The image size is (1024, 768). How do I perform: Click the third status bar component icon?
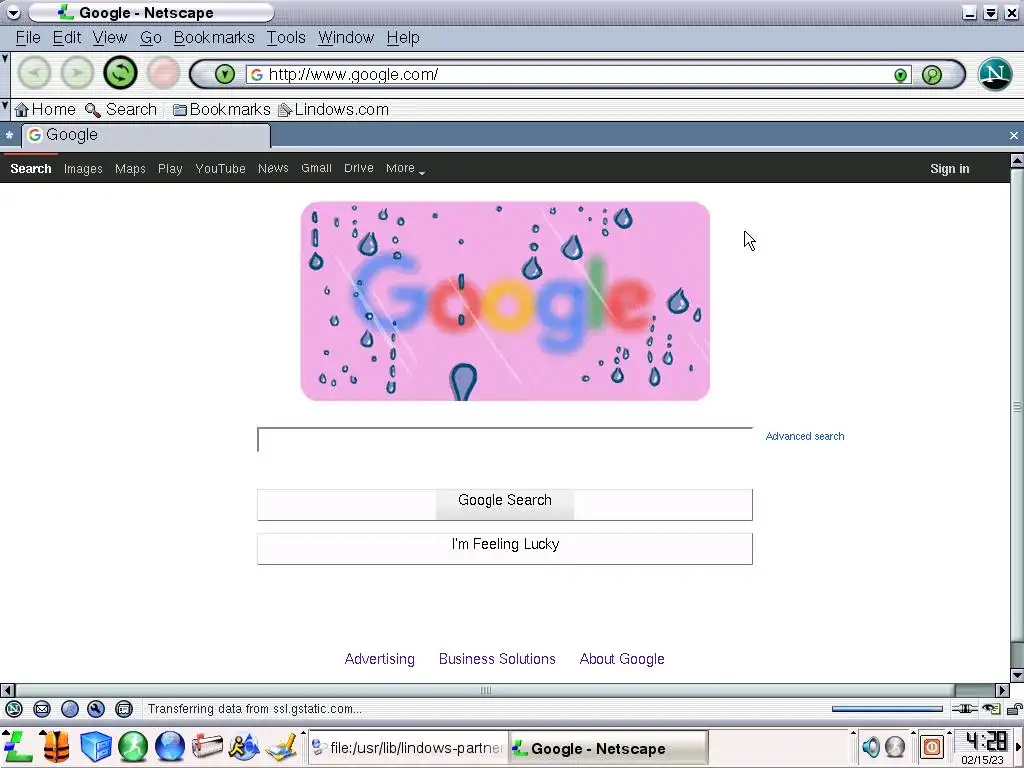point(69,709)
